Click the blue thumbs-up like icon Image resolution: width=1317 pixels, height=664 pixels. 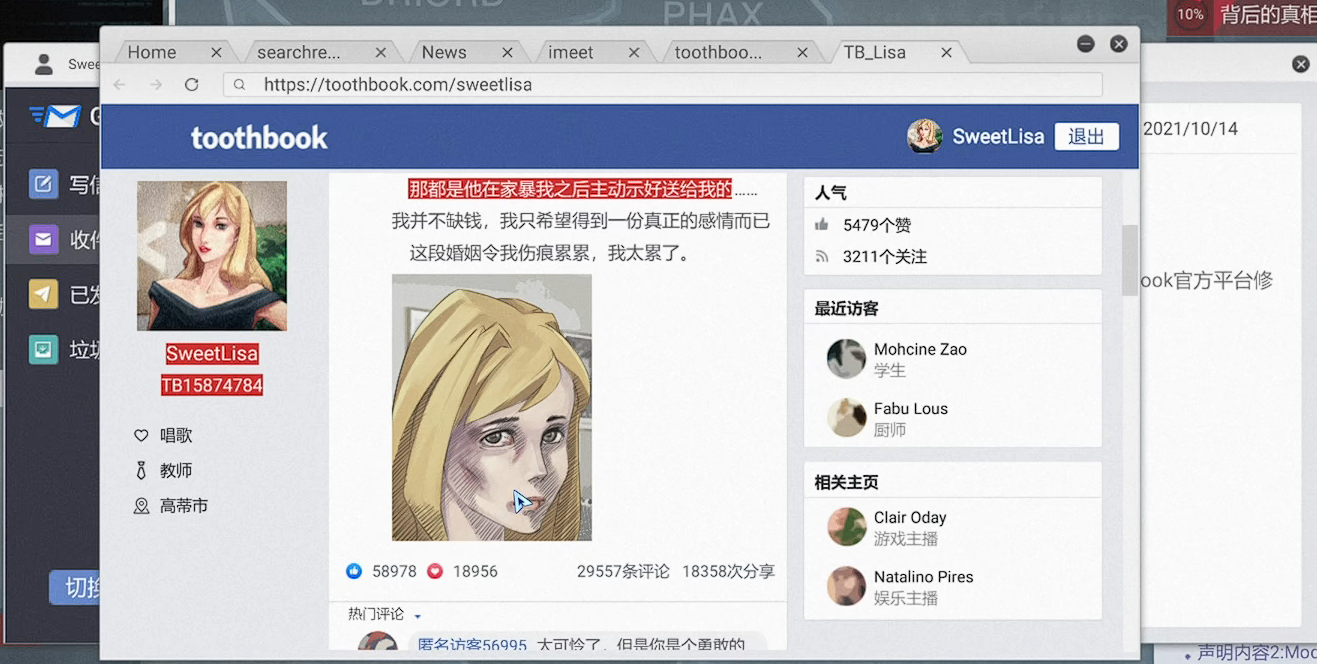(x=354, y=571)
